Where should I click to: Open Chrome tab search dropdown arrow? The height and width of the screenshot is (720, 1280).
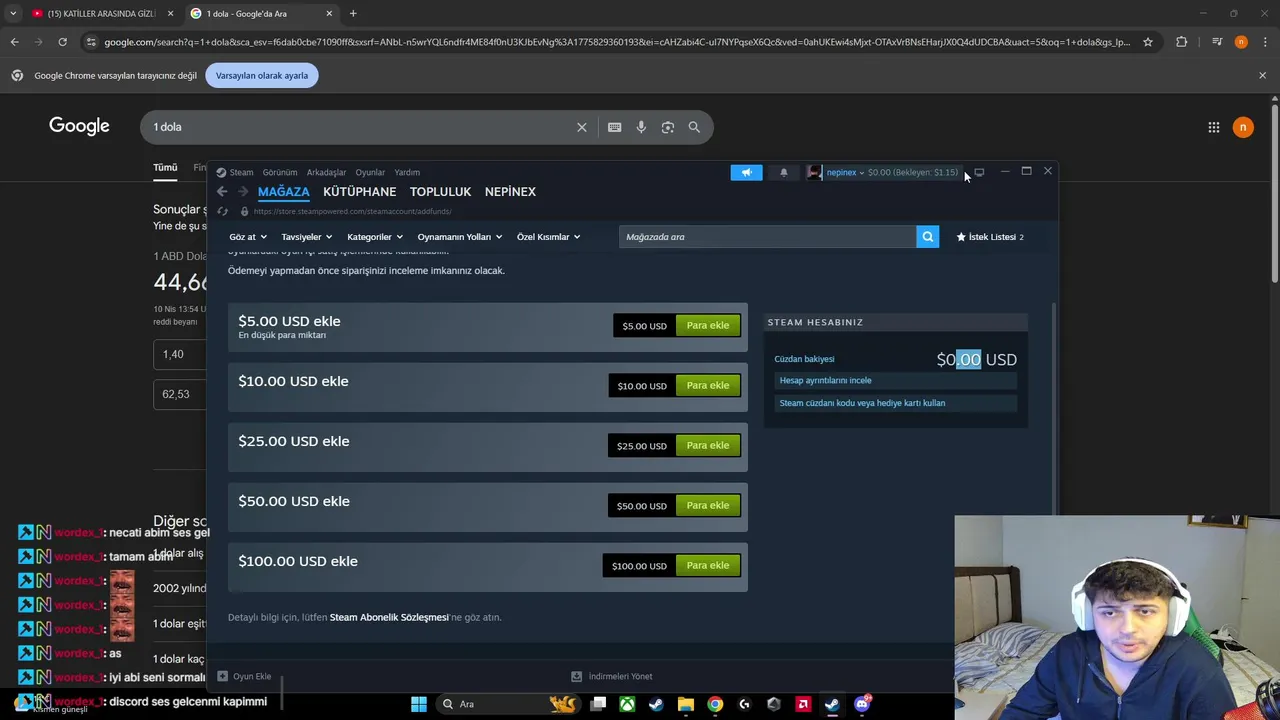tap(13, 14)
